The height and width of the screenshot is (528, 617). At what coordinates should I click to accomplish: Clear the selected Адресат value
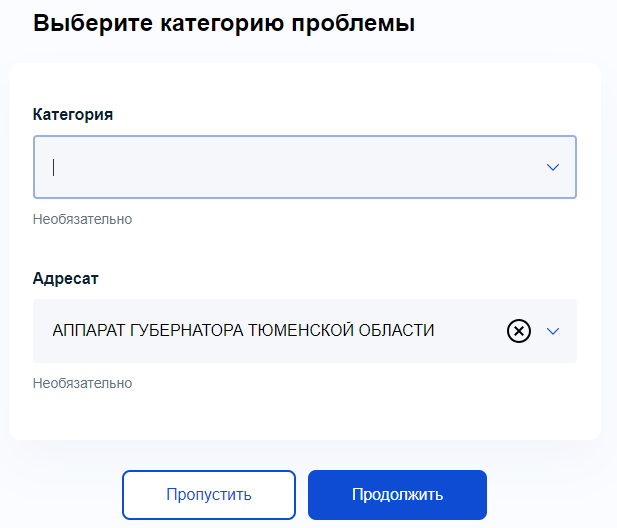tap(519, 331)
